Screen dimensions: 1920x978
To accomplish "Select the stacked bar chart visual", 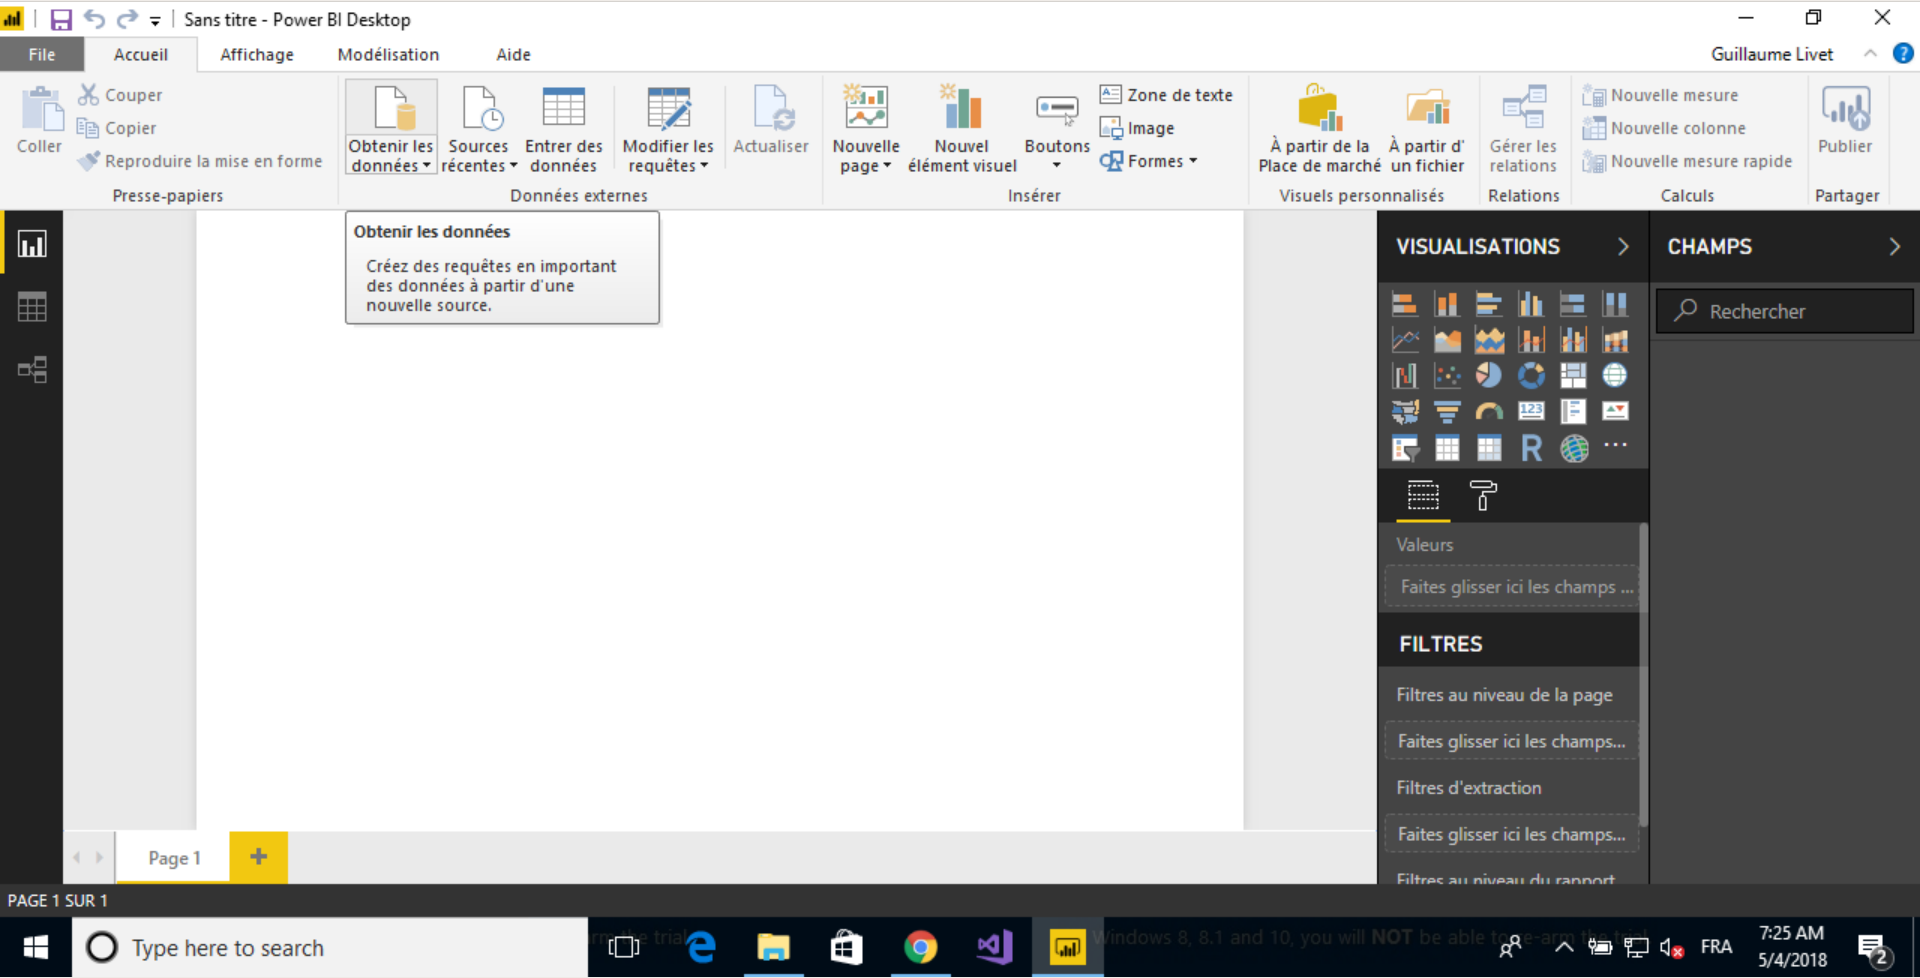I will click(x=1405, y=304).
